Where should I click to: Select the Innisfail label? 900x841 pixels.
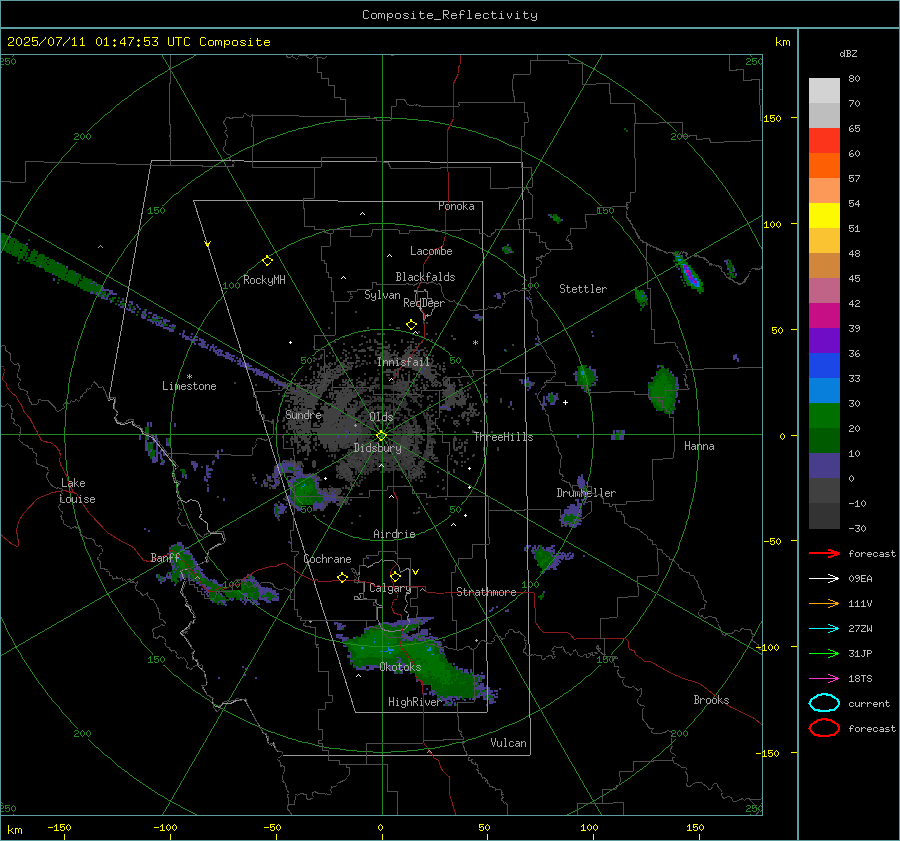point(404,362)
